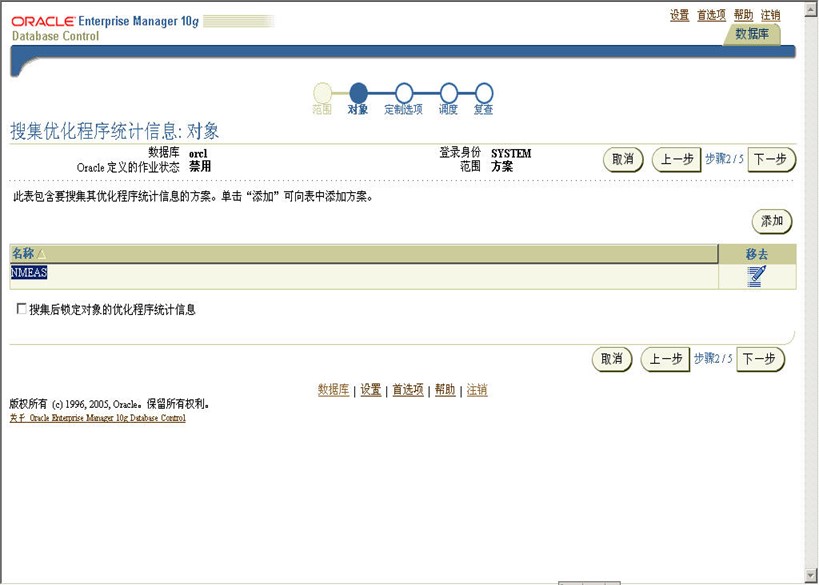Click the remove icon for NMEAS row
Screen dimensions: 819x585
pos(756,276)
